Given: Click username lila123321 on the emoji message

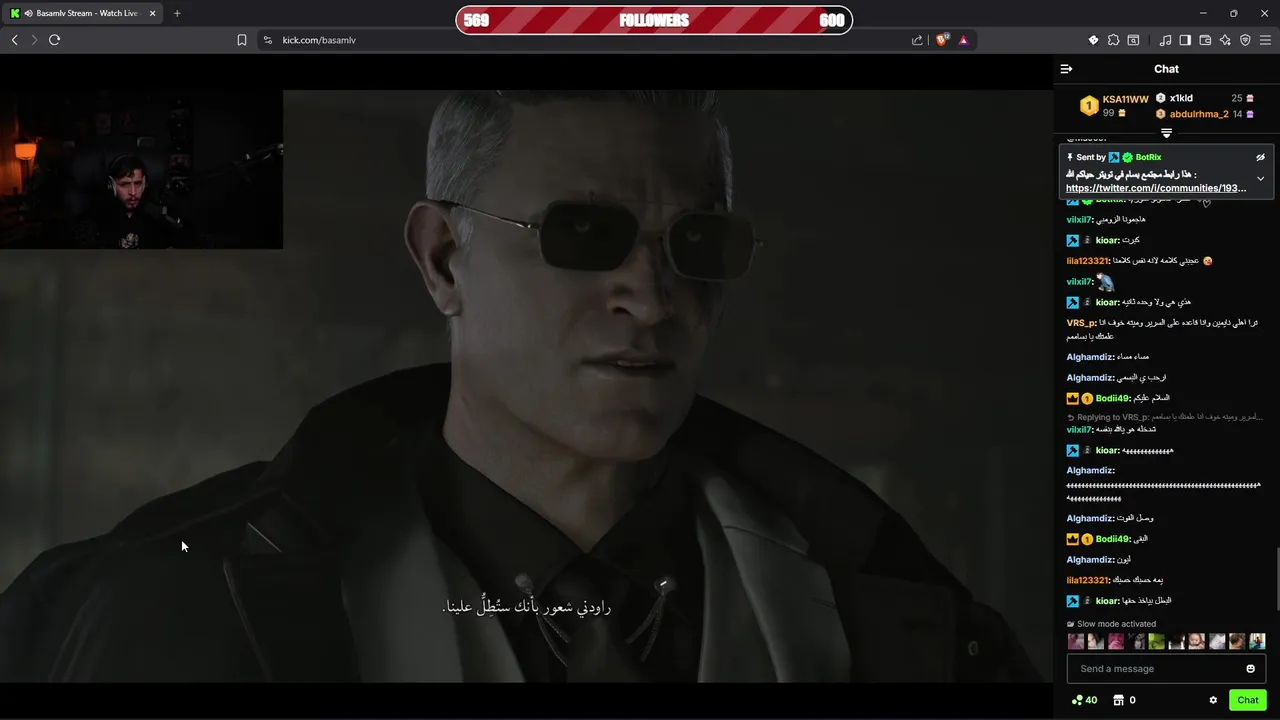Looking at the screenshot, I should click(x=1088, y=261).
